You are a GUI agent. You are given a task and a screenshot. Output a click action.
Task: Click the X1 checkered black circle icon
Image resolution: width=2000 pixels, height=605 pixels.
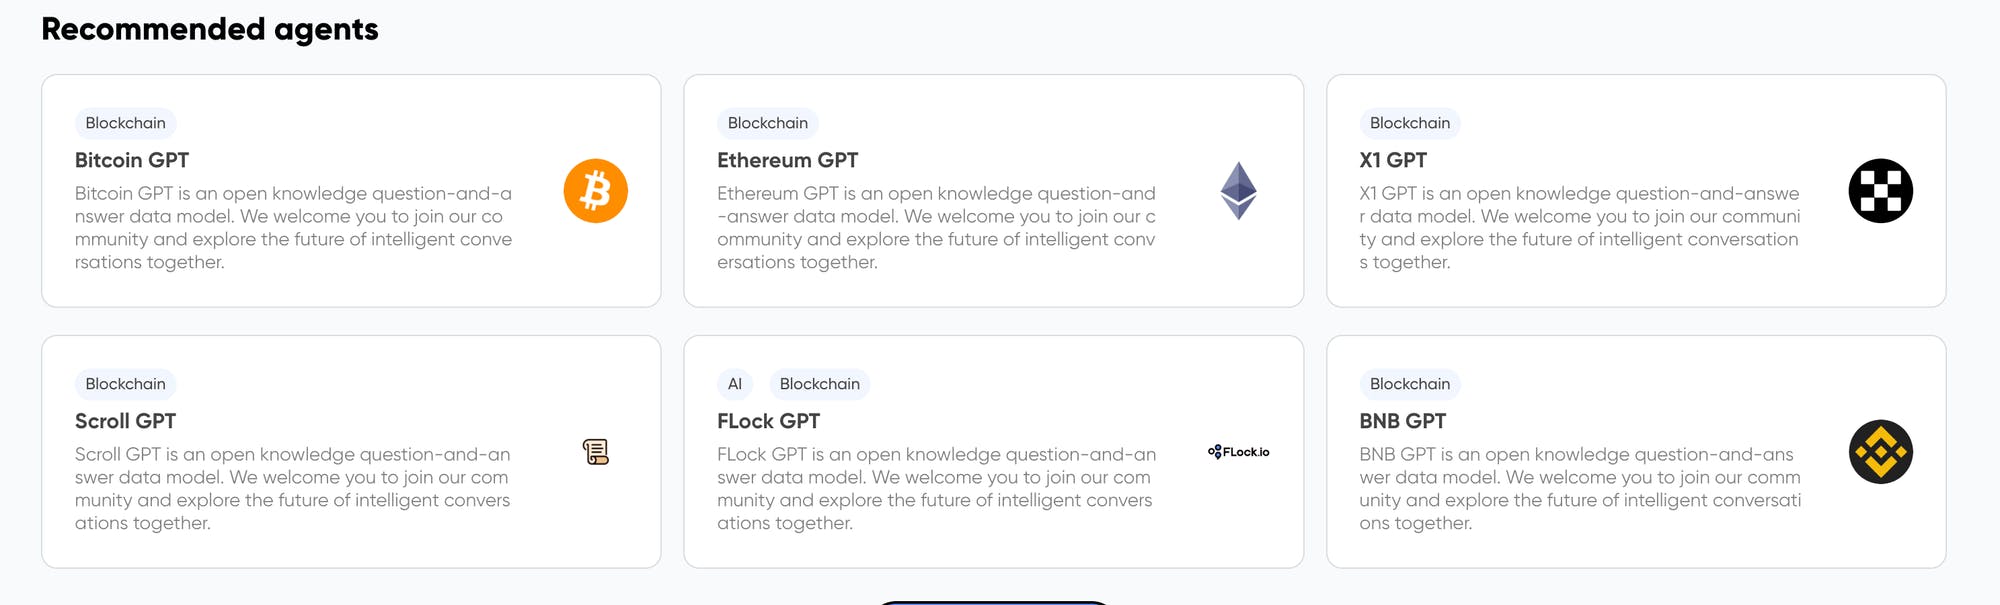(1880, 191)
